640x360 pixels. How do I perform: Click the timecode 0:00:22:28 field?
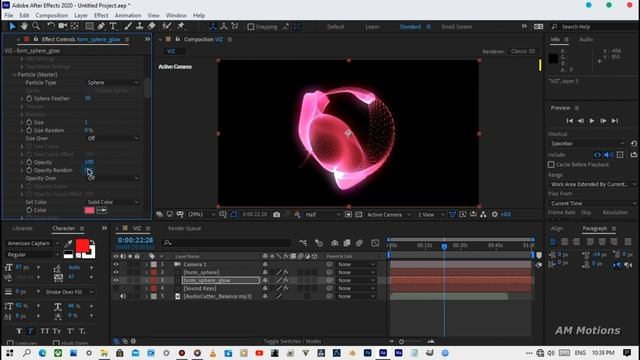click(x=135, y=240)
